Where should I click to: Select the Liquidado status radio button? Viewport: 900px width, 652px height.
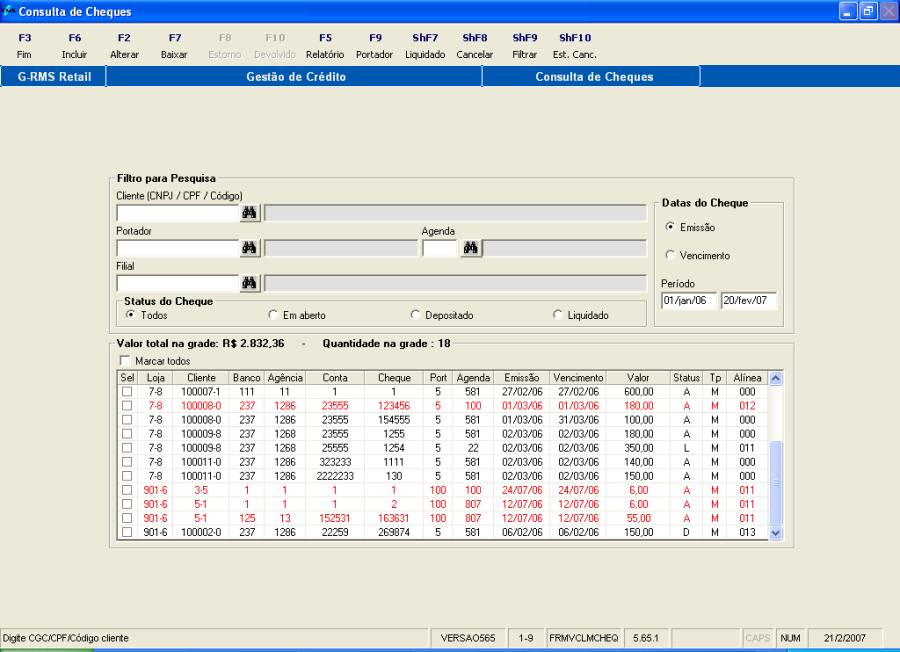(x=558, y=315)
